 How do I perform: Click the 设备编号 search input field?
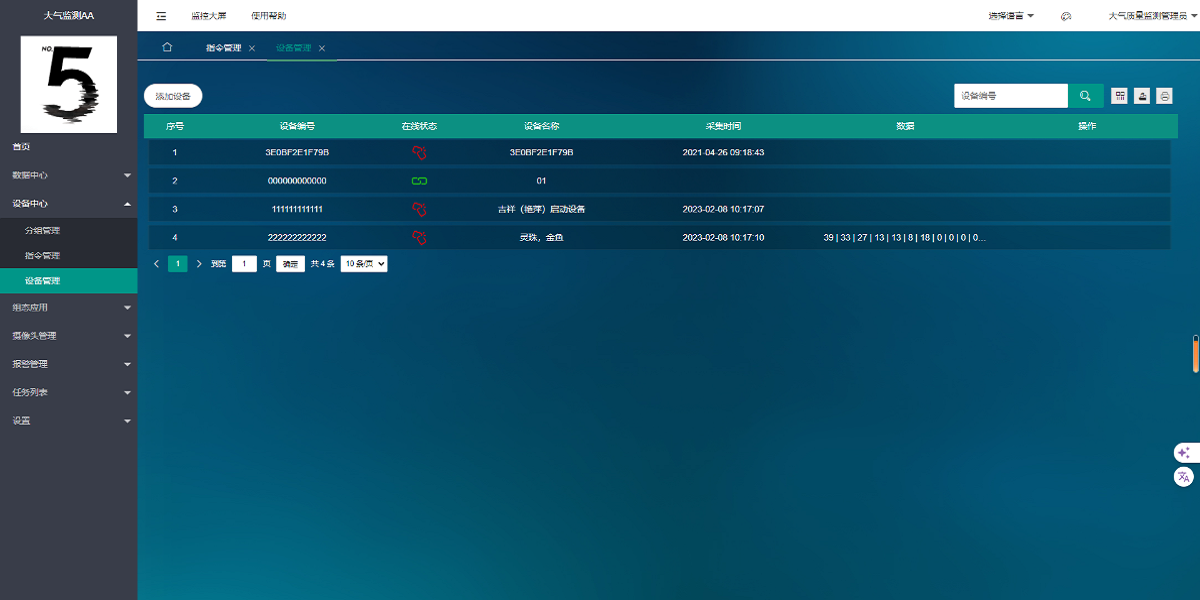[x=1010, y=96]
